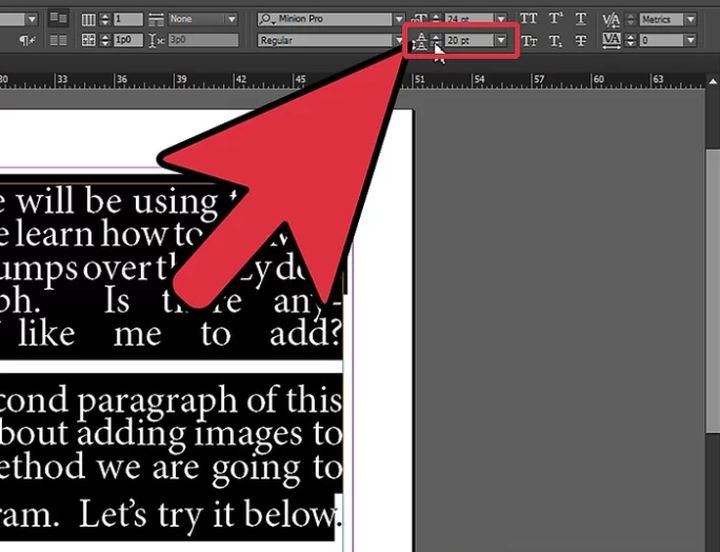This screenshot has width=720, height=552.
Task: Click the Metrics kerning field
Action: pyautogui.click(x=661, y=19)
